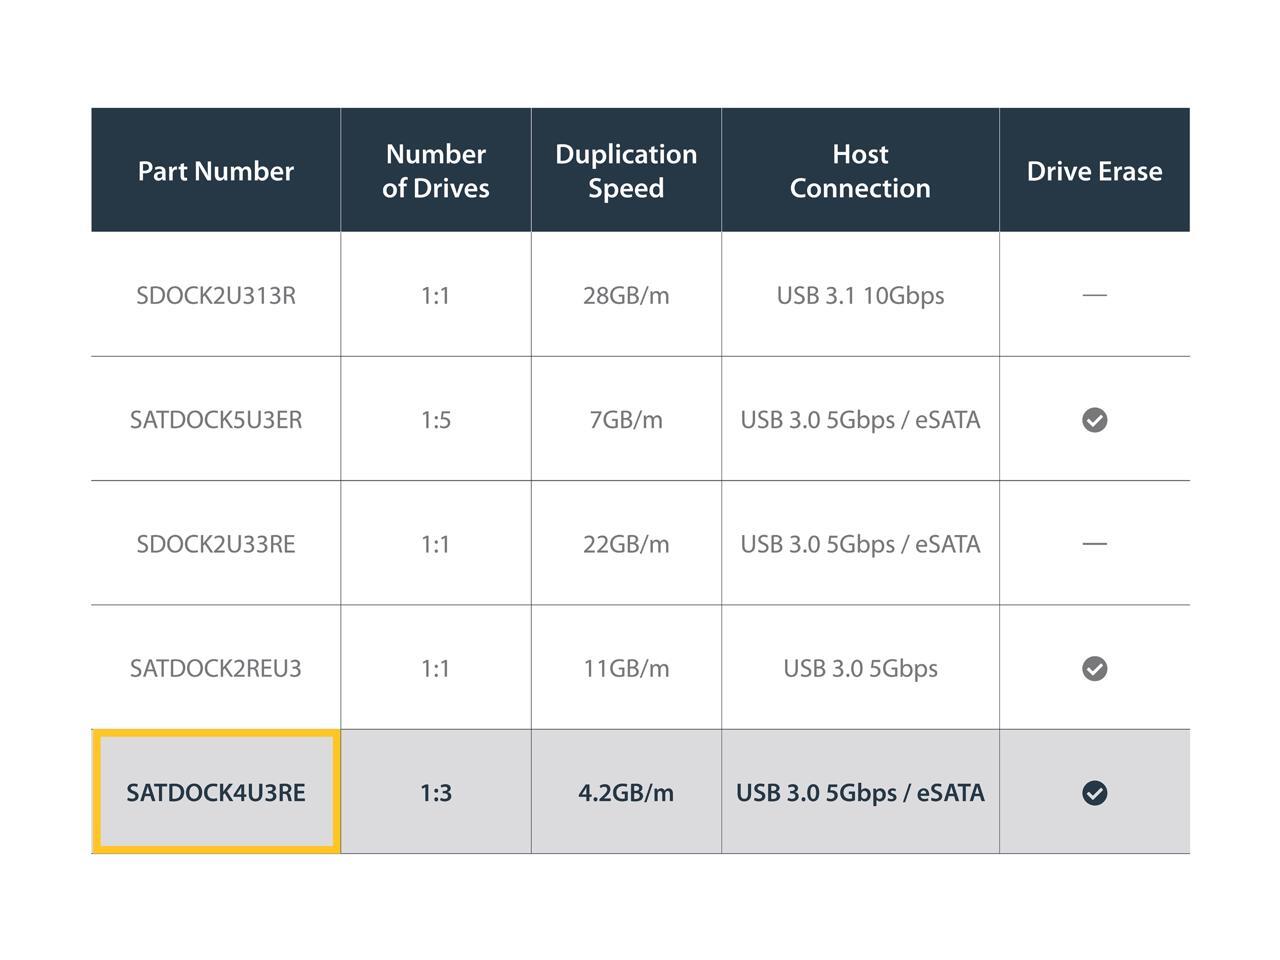Click the 4.2GB/m speed value
The height and width of the screenshot is (960, 1280).
click(x=626, y=793)
